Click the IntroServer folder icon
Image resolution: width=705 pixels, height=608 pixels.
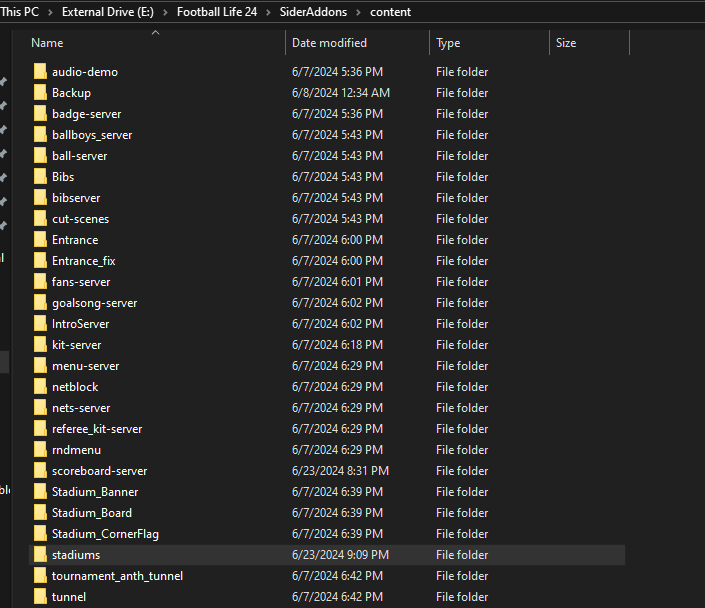click(x=40, y=323)
